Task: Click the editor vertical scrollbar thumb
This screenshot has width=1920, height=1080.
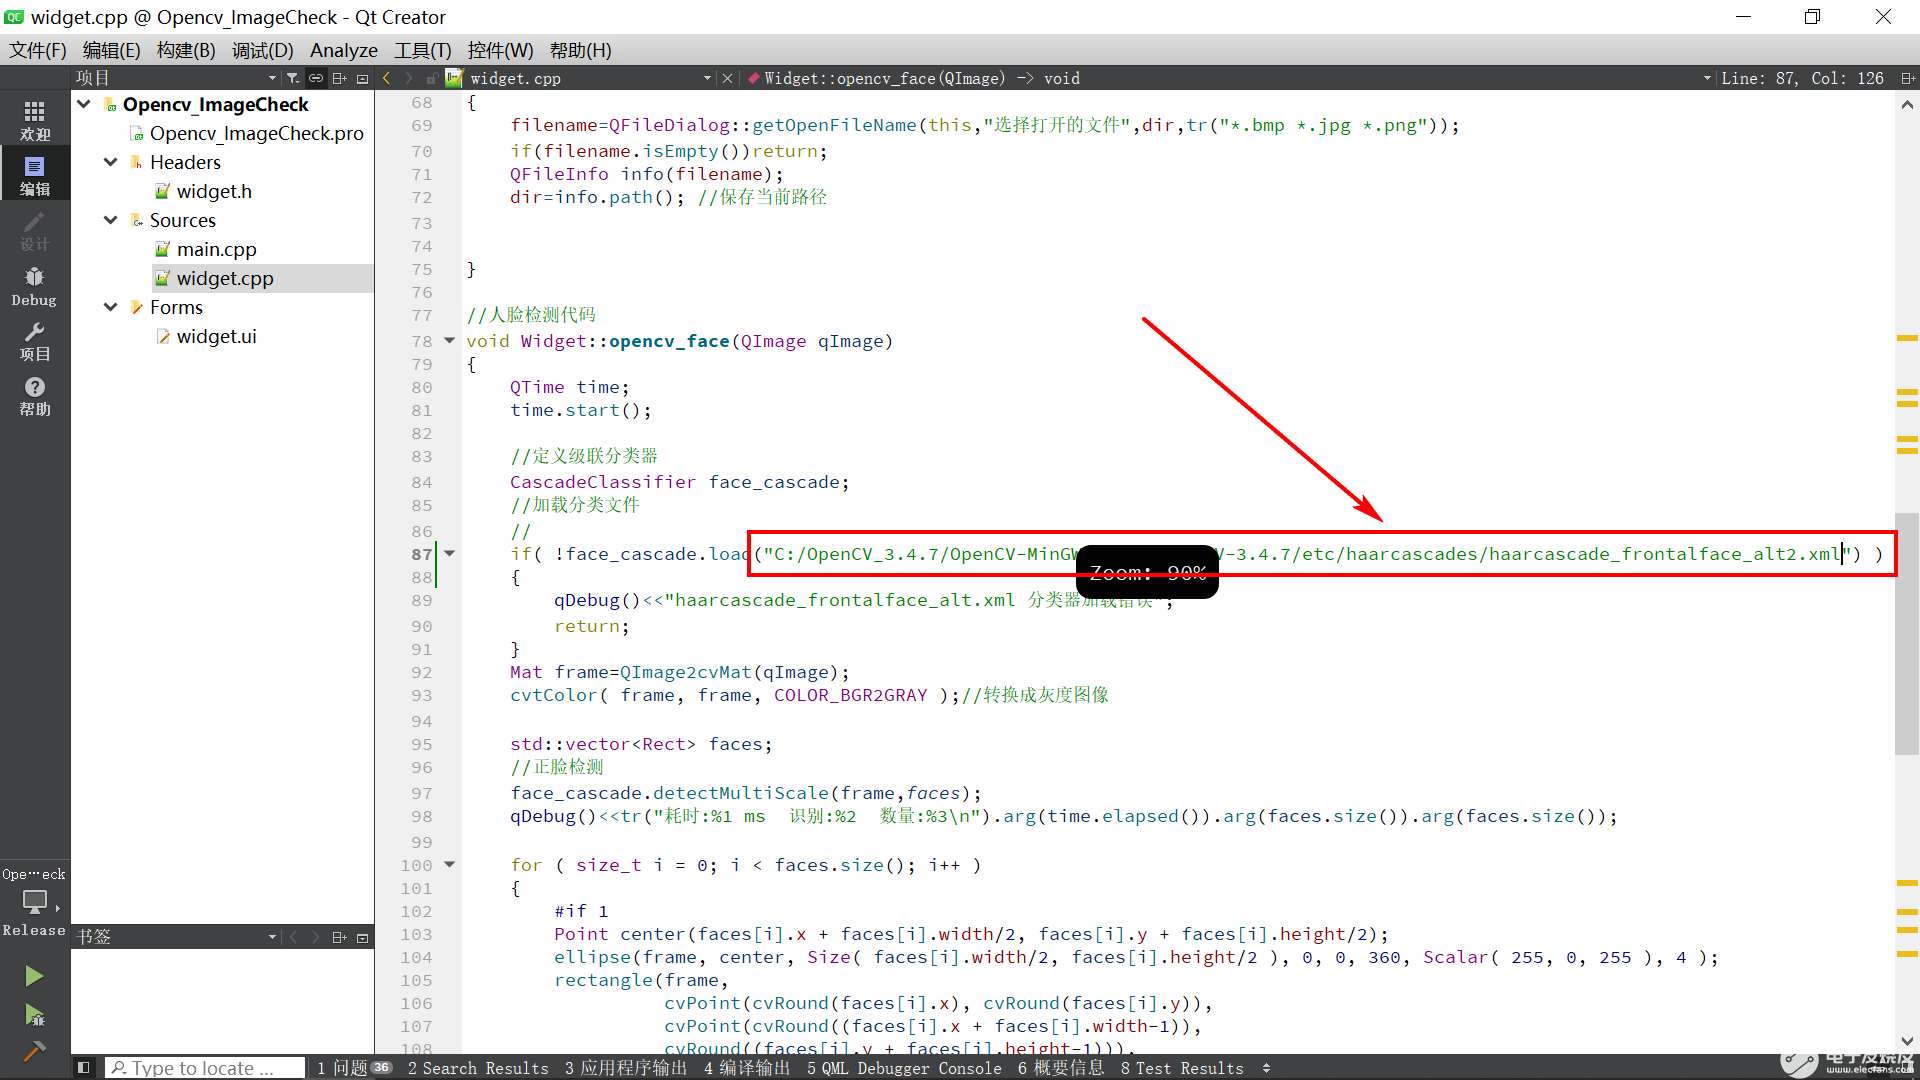Action: pos(1907,633)
